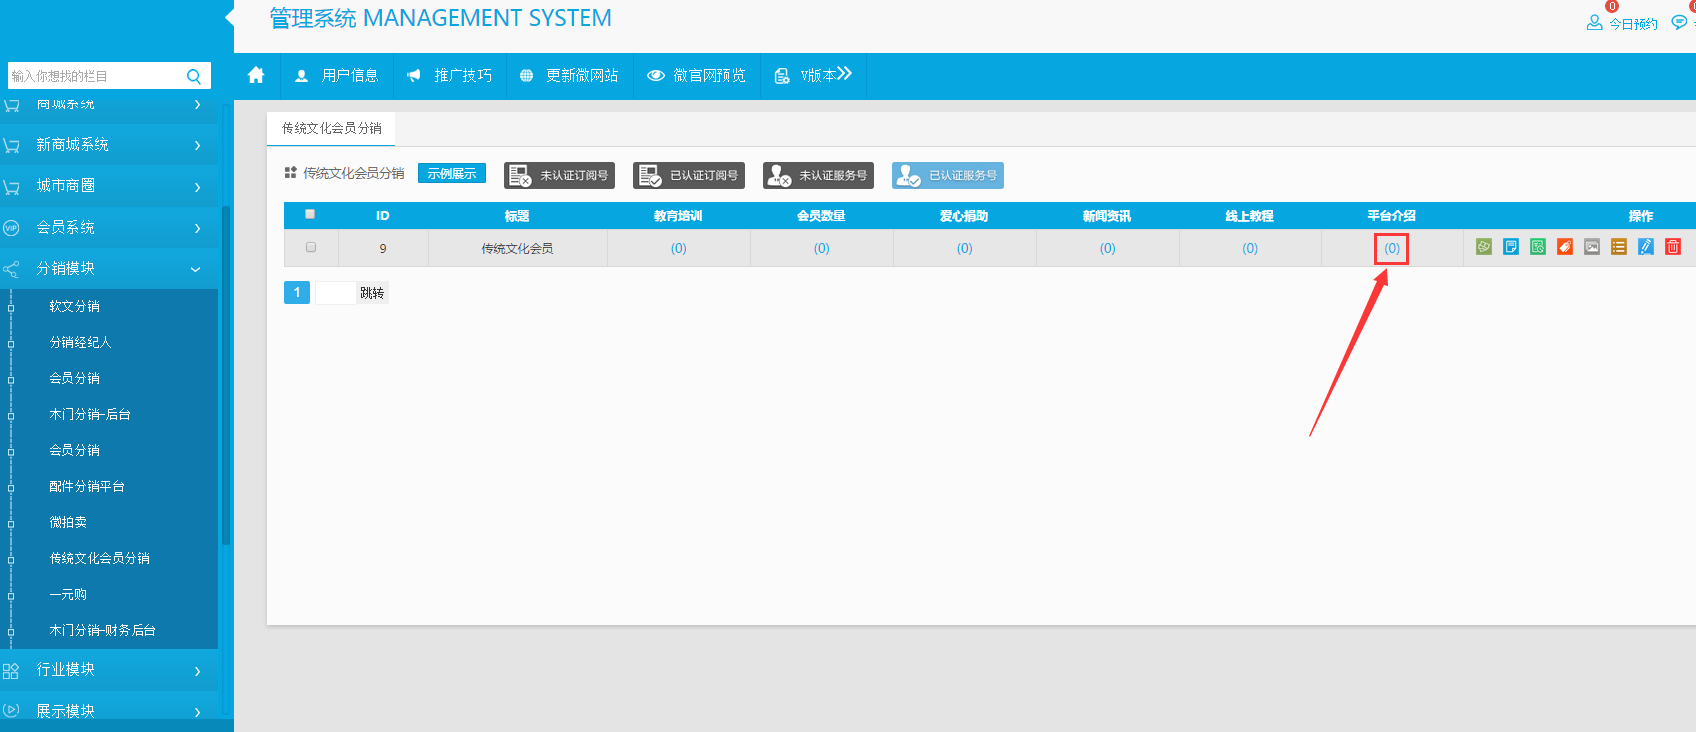1696x732 pixels.
Task: Open 微拍卖 in the sidebar
Action: 68,522
